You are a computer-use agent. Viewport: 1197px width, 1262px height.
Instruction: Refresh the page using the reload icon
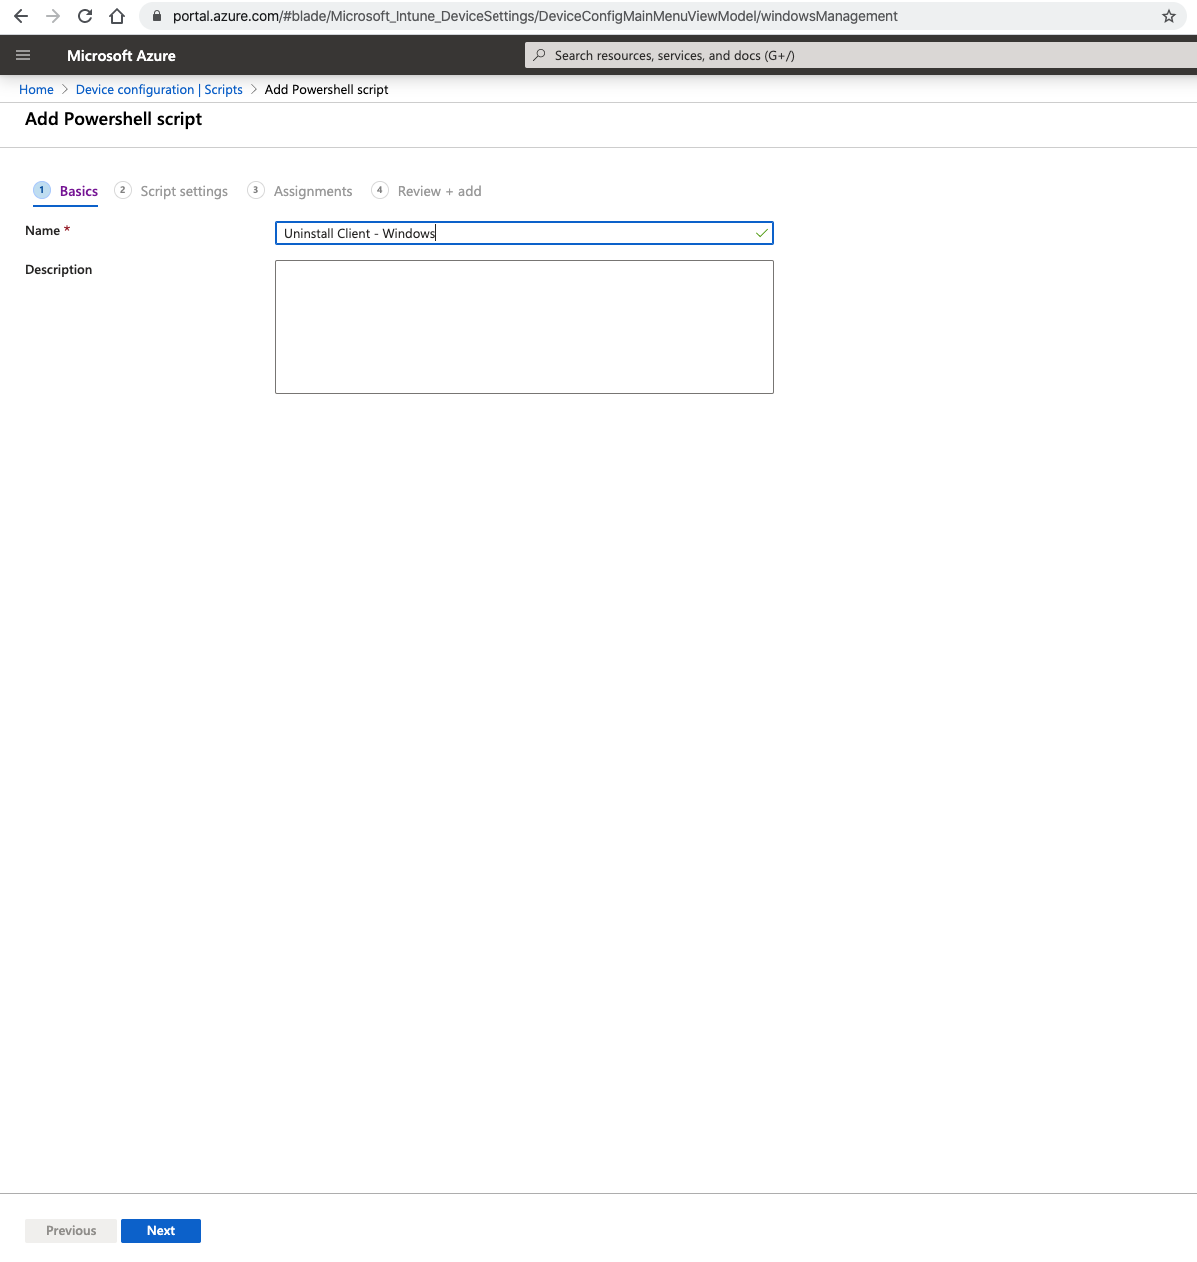pos(84,16)
